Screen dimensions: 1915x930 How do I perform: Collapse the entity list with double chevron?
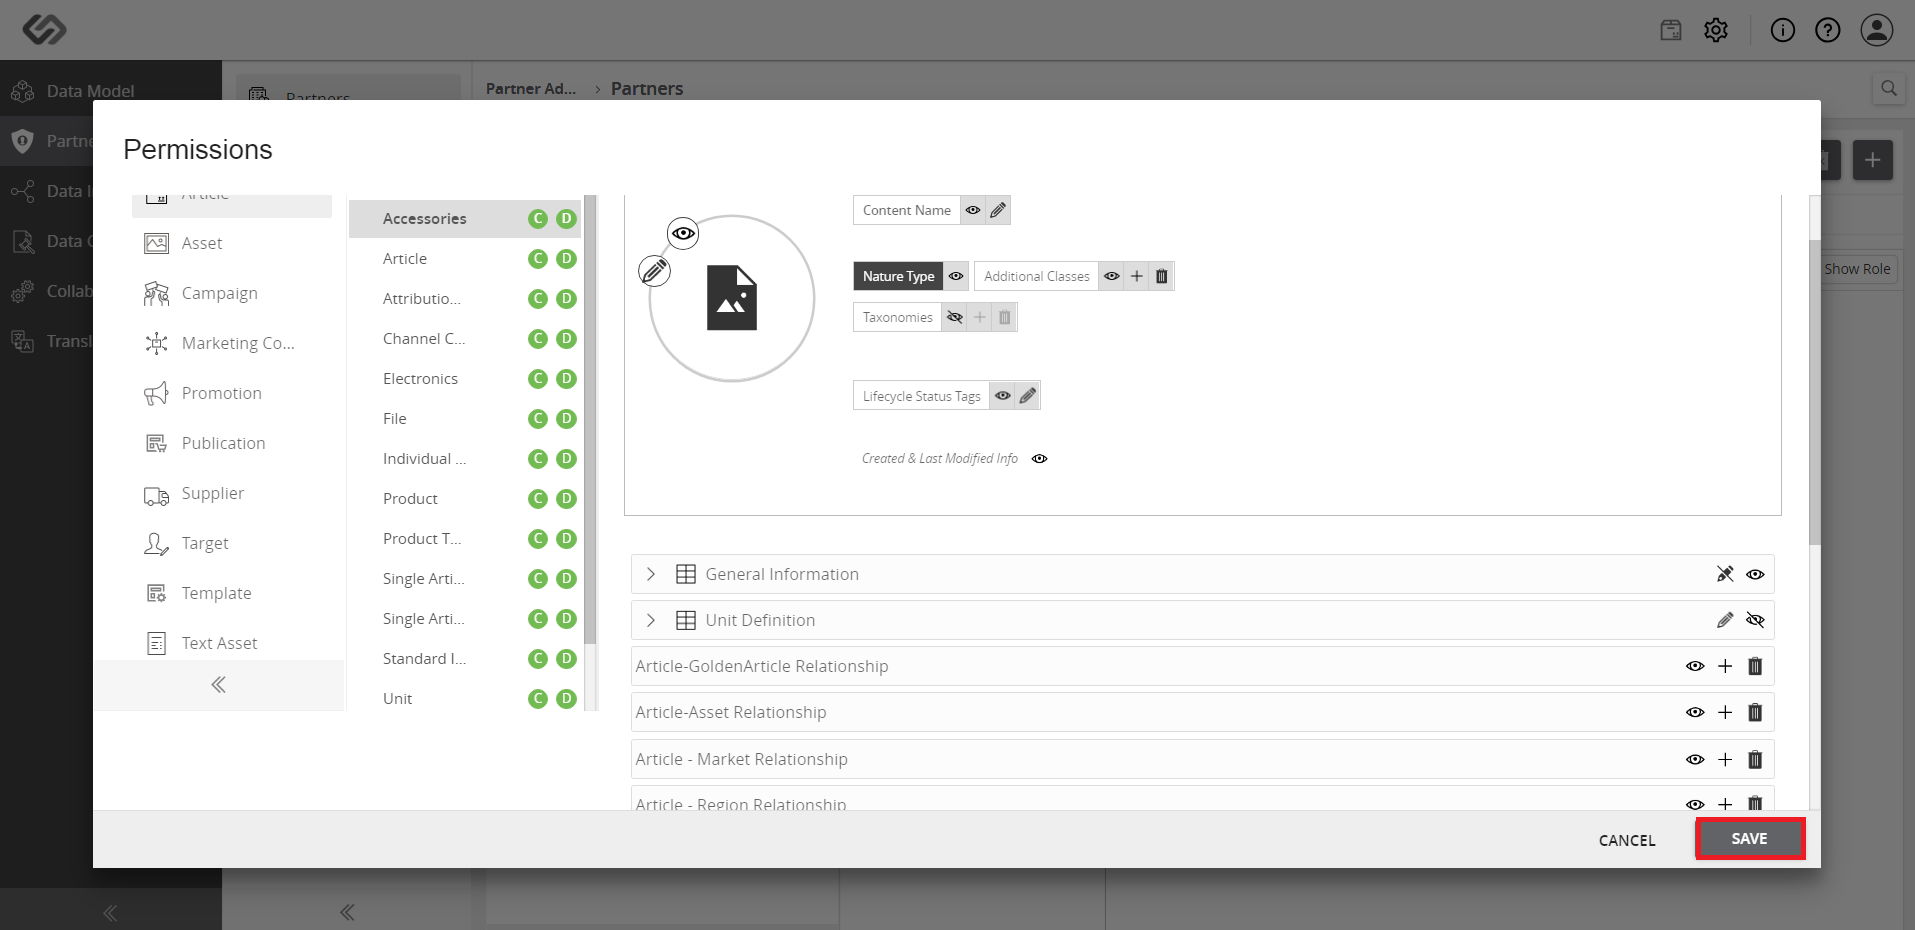click(x=219, y=685)
